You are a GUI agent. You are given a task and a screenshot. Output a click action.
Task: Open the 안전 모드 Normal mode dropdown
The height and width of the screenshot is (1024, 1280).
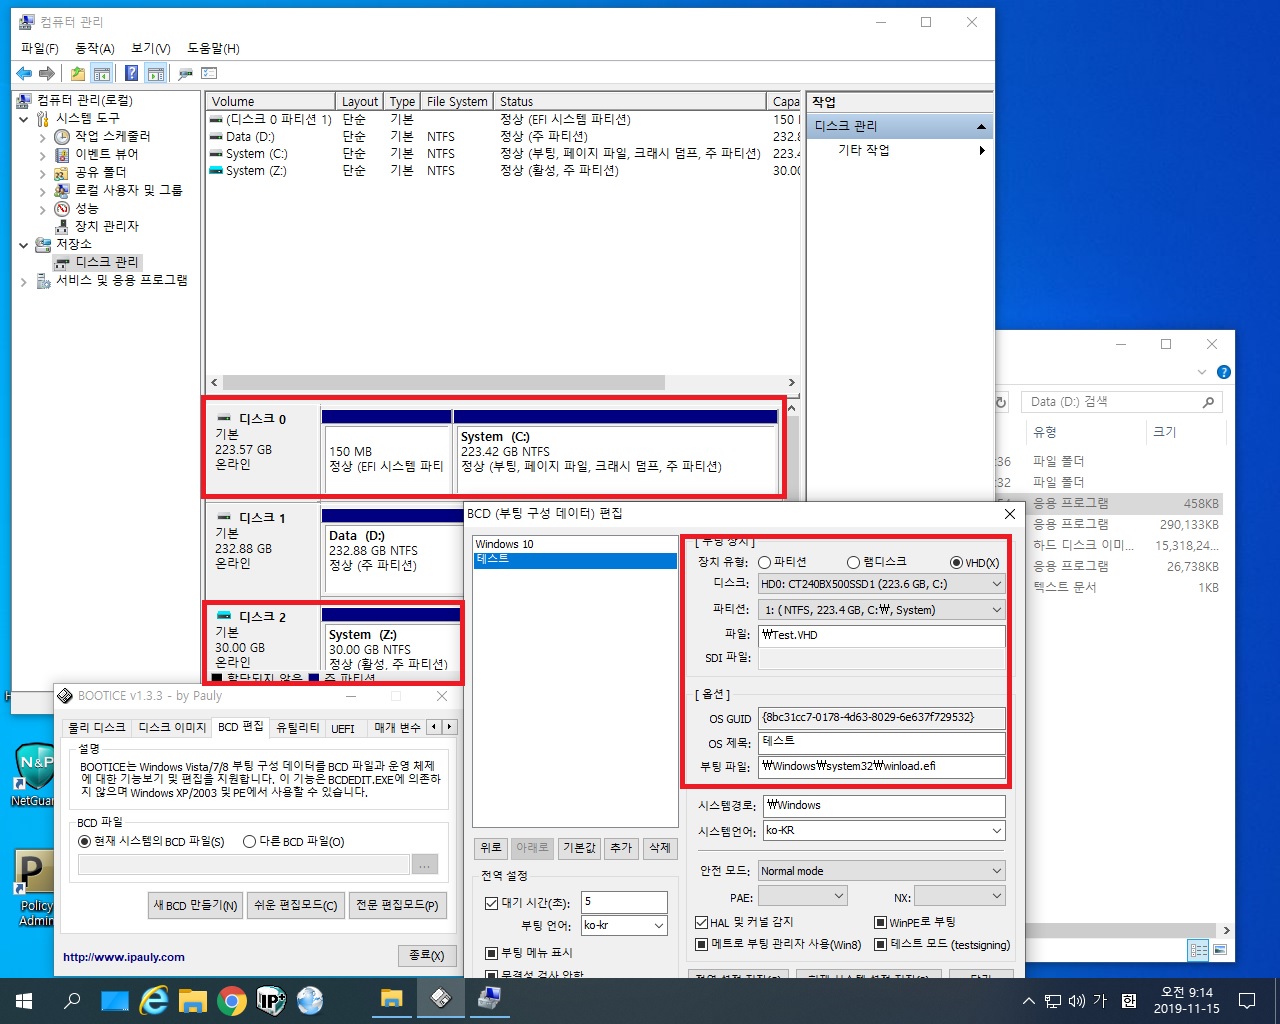[881, 871]
